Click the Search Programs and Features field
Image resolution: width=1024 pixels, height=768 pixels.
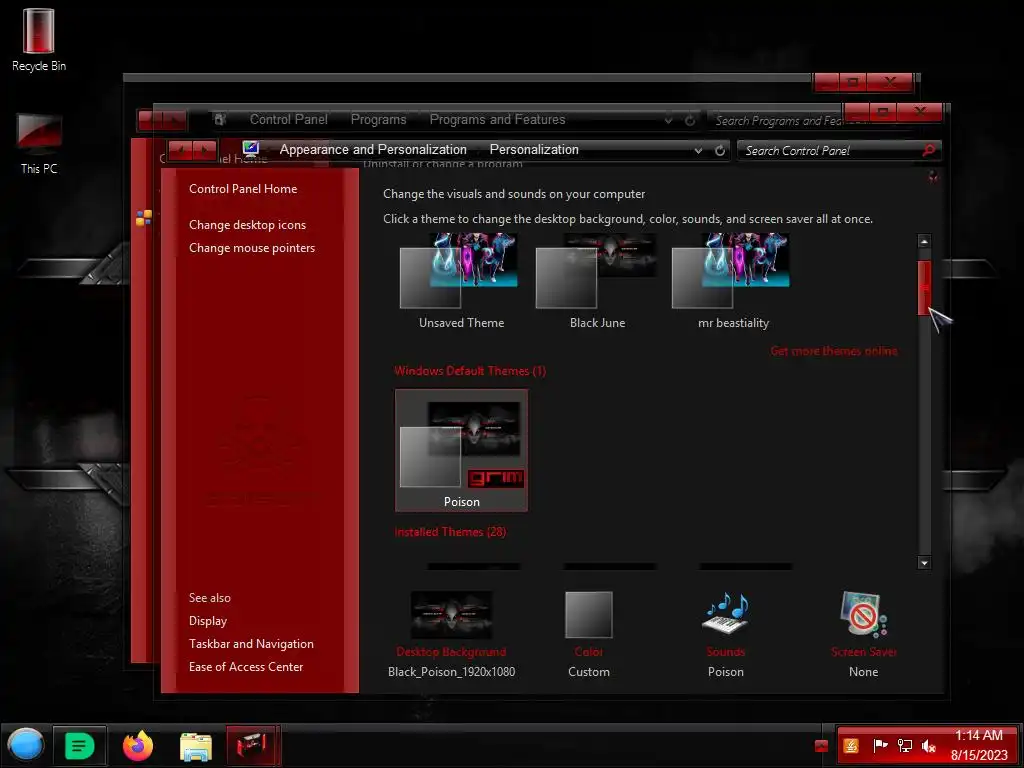(x=776, y=121)
